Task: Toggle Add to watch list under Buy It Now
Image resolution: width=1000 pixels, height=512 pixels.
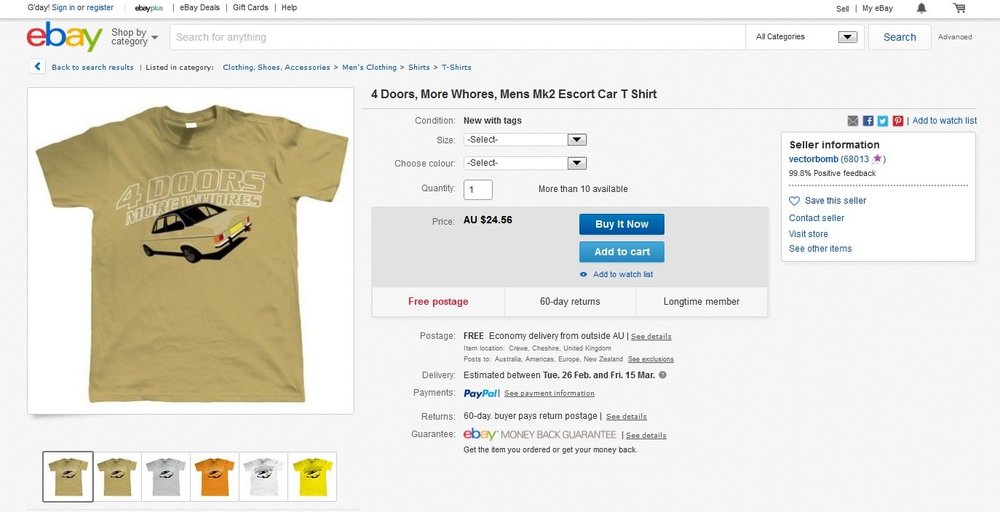Action: [x=616, y=274]
